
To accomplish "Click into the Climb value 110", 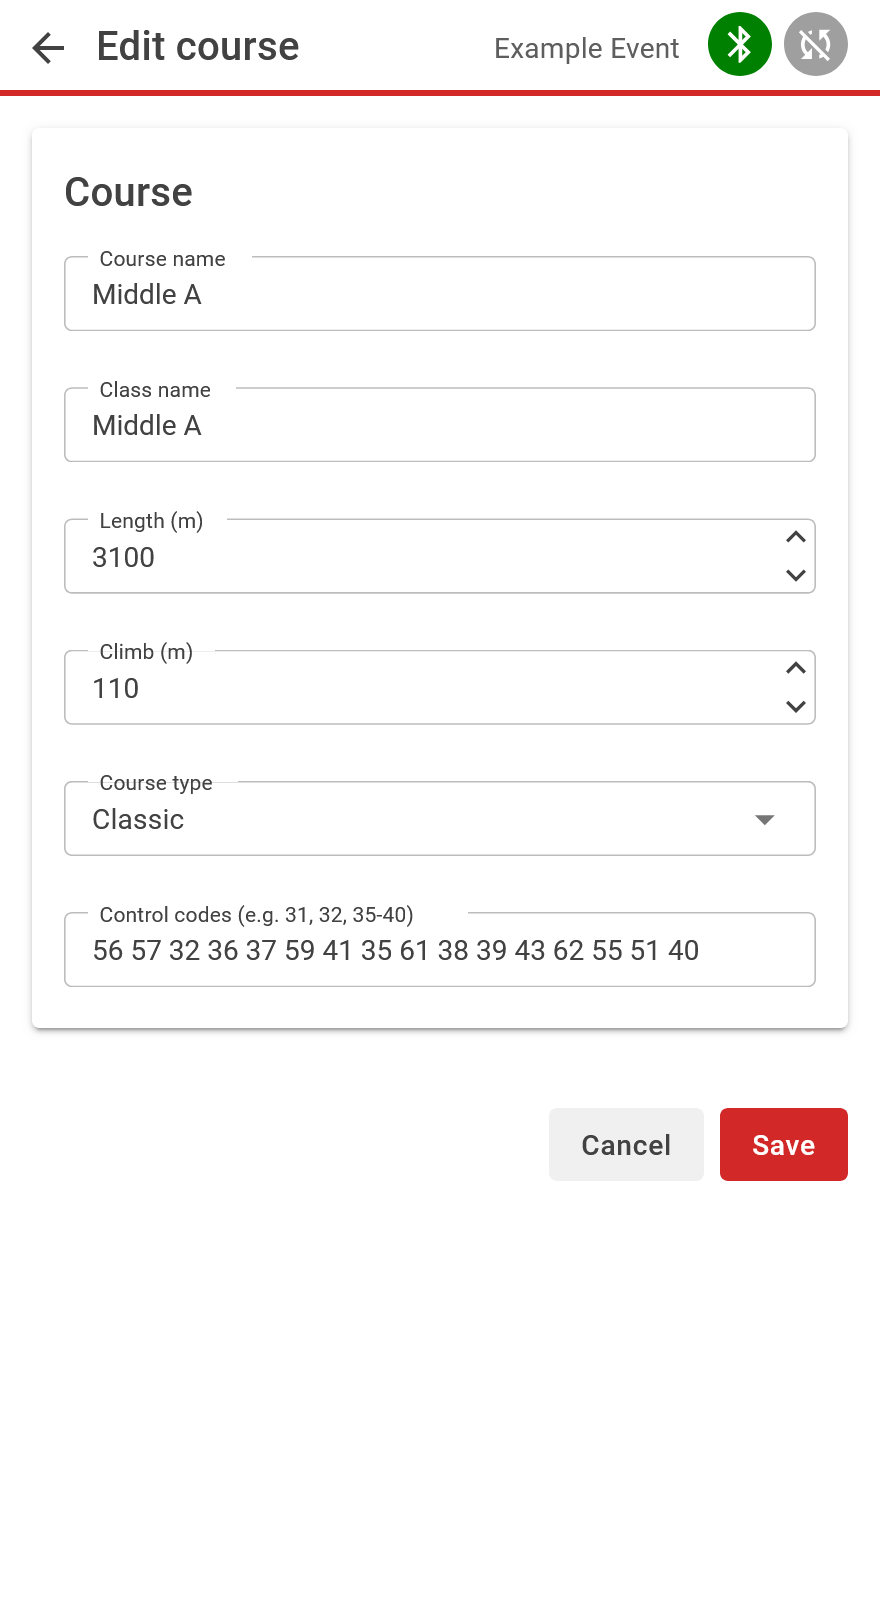I will [x=116, y=688].
